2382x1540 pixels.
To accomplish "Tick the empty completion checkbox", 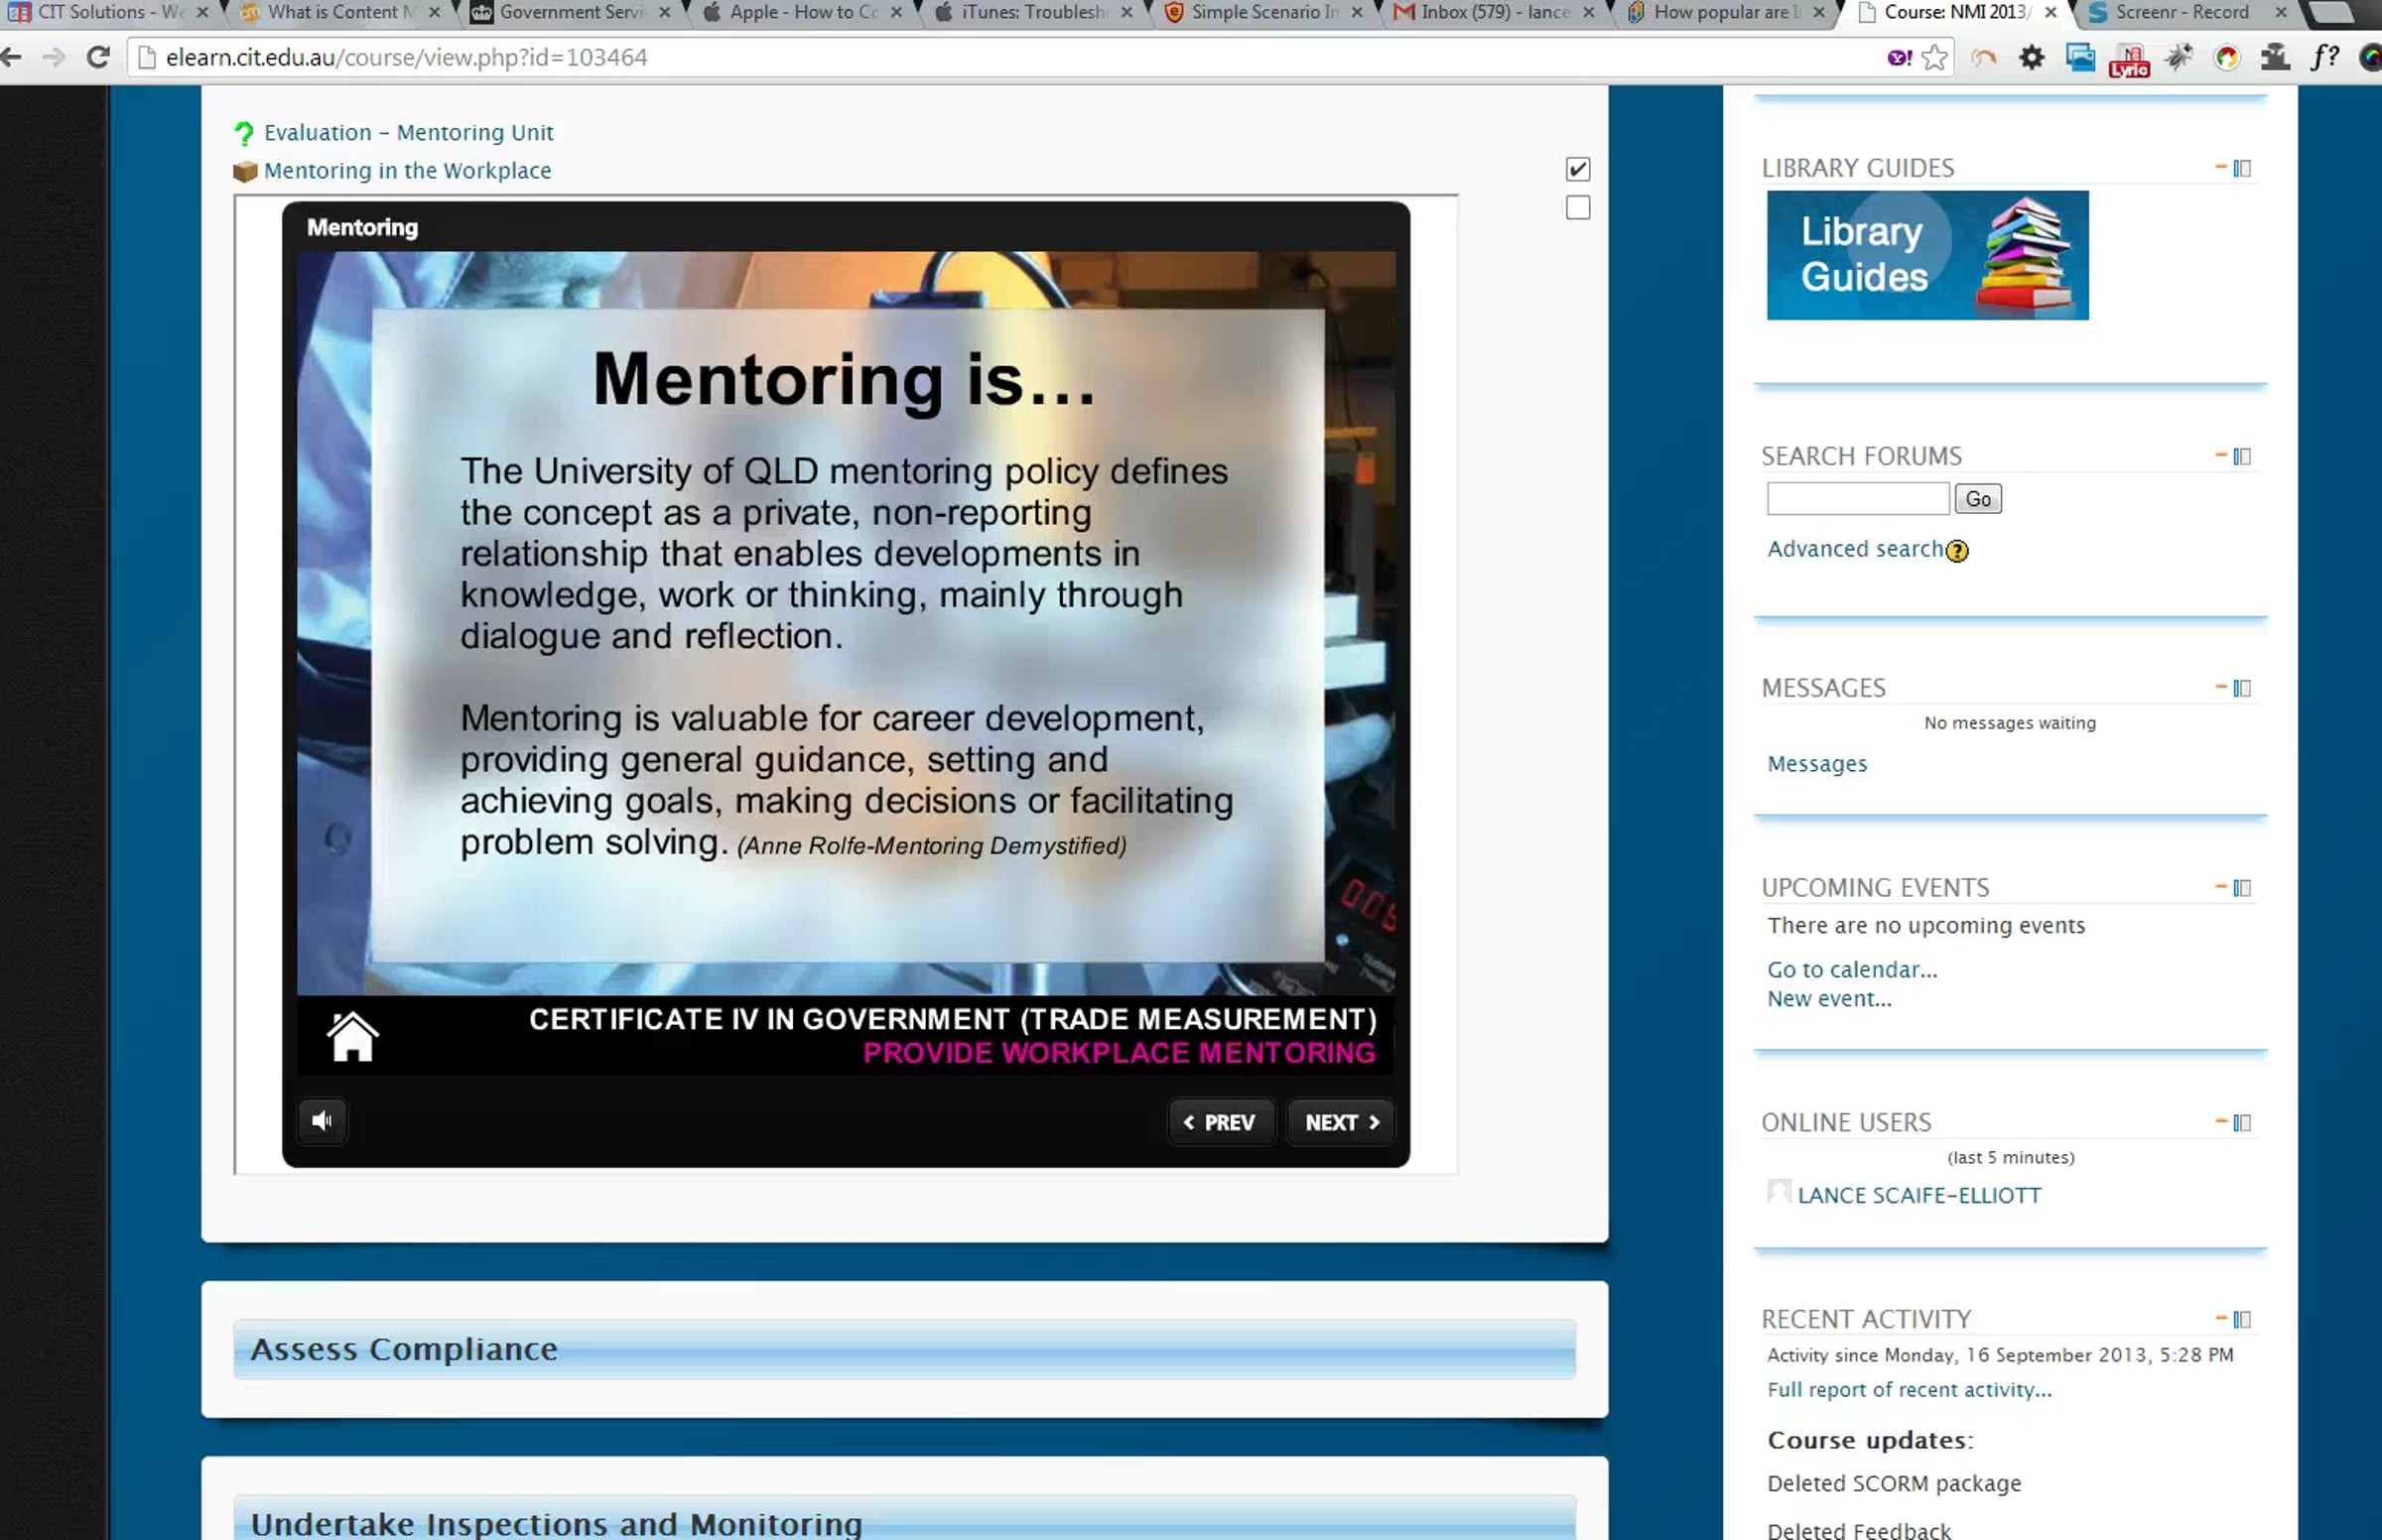I will point(1577,208).
